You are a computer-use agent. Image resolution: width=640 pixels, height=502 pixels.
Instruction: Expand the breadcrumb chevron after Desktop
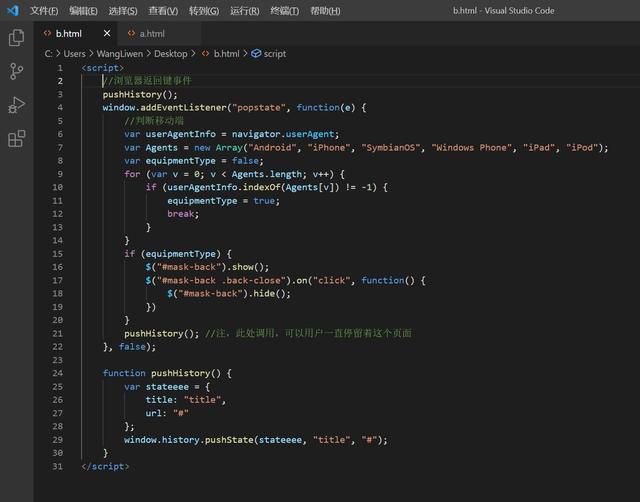click(193, 53)
